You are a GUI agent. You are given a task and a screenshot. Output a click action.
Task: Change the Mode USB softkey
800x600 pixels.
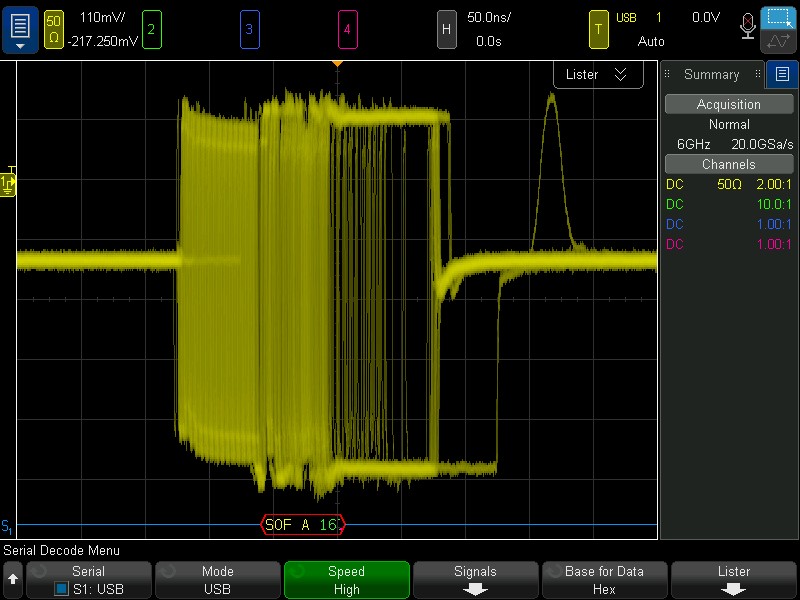point(218,580)
